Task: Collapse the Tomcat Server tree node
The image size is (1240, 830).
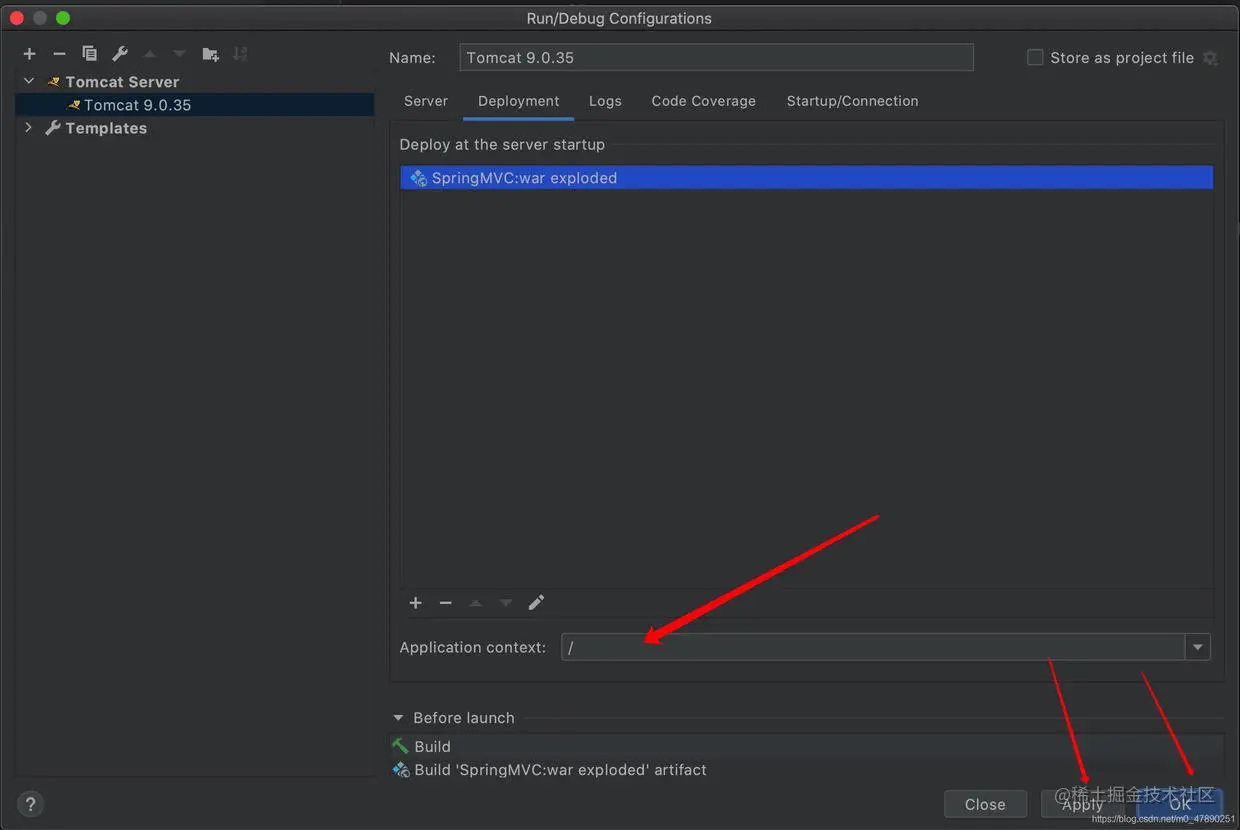Action: (29, 81)
